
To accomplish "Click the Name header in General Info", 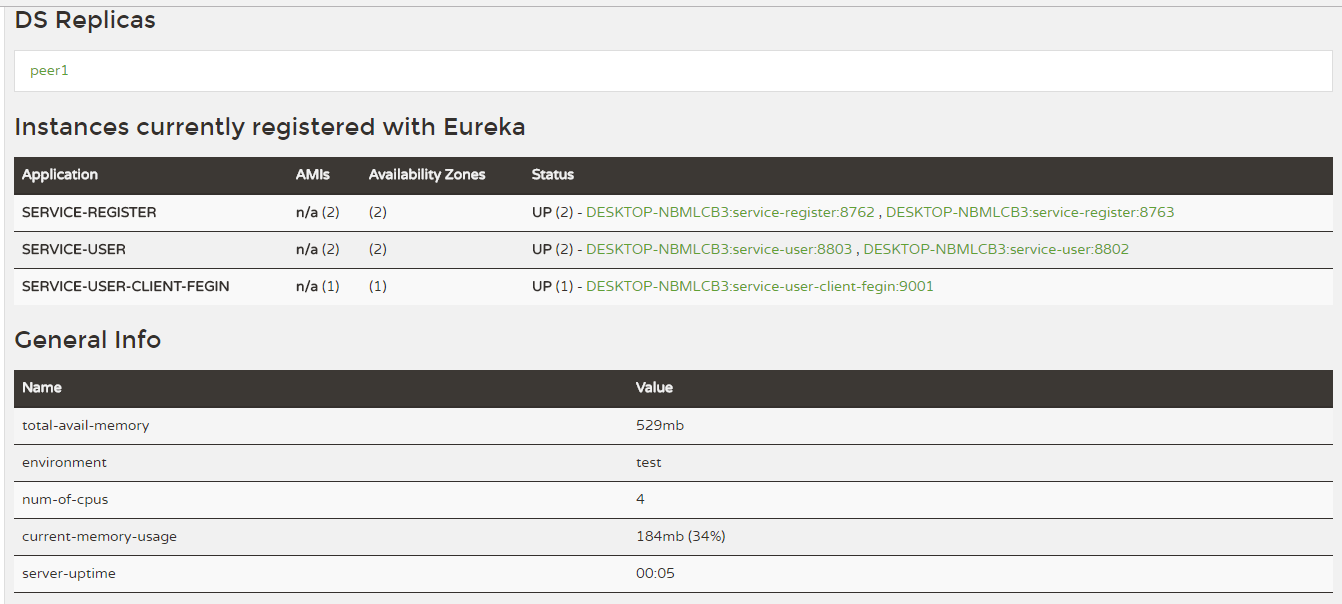I will [42, 387].
